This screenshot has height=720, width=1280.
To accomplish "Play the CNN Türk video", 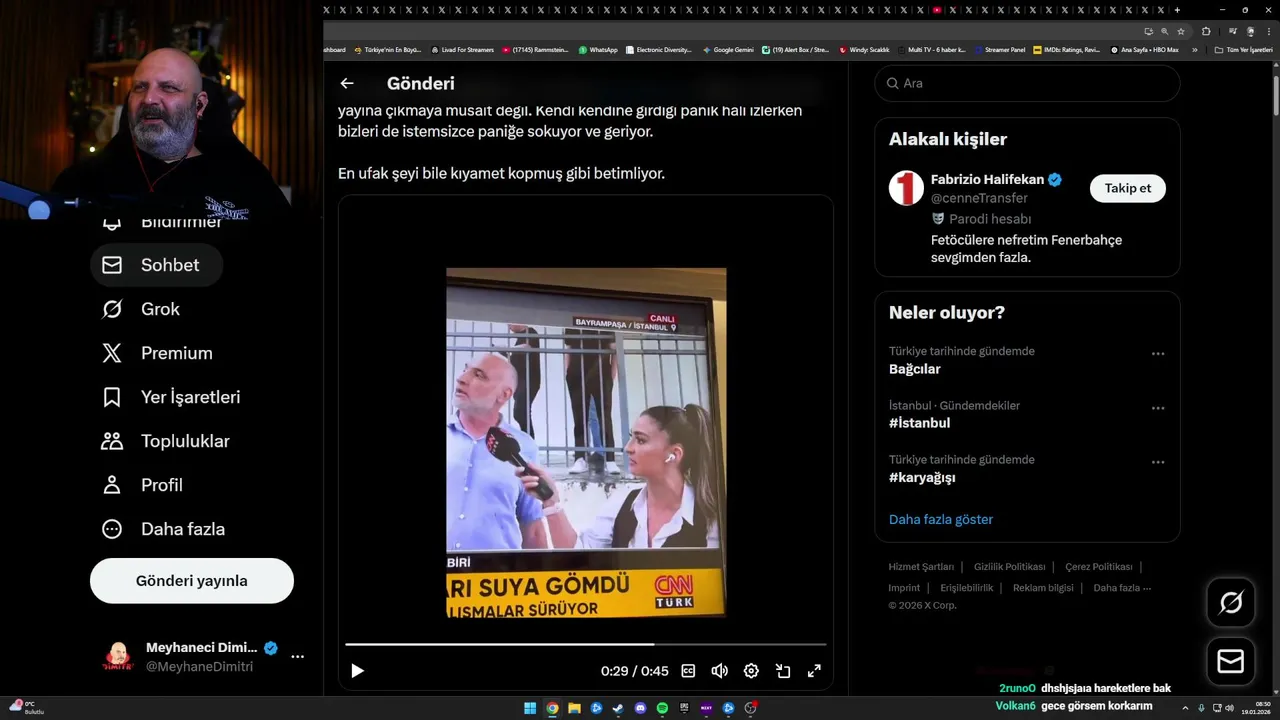I will (357, 671).
